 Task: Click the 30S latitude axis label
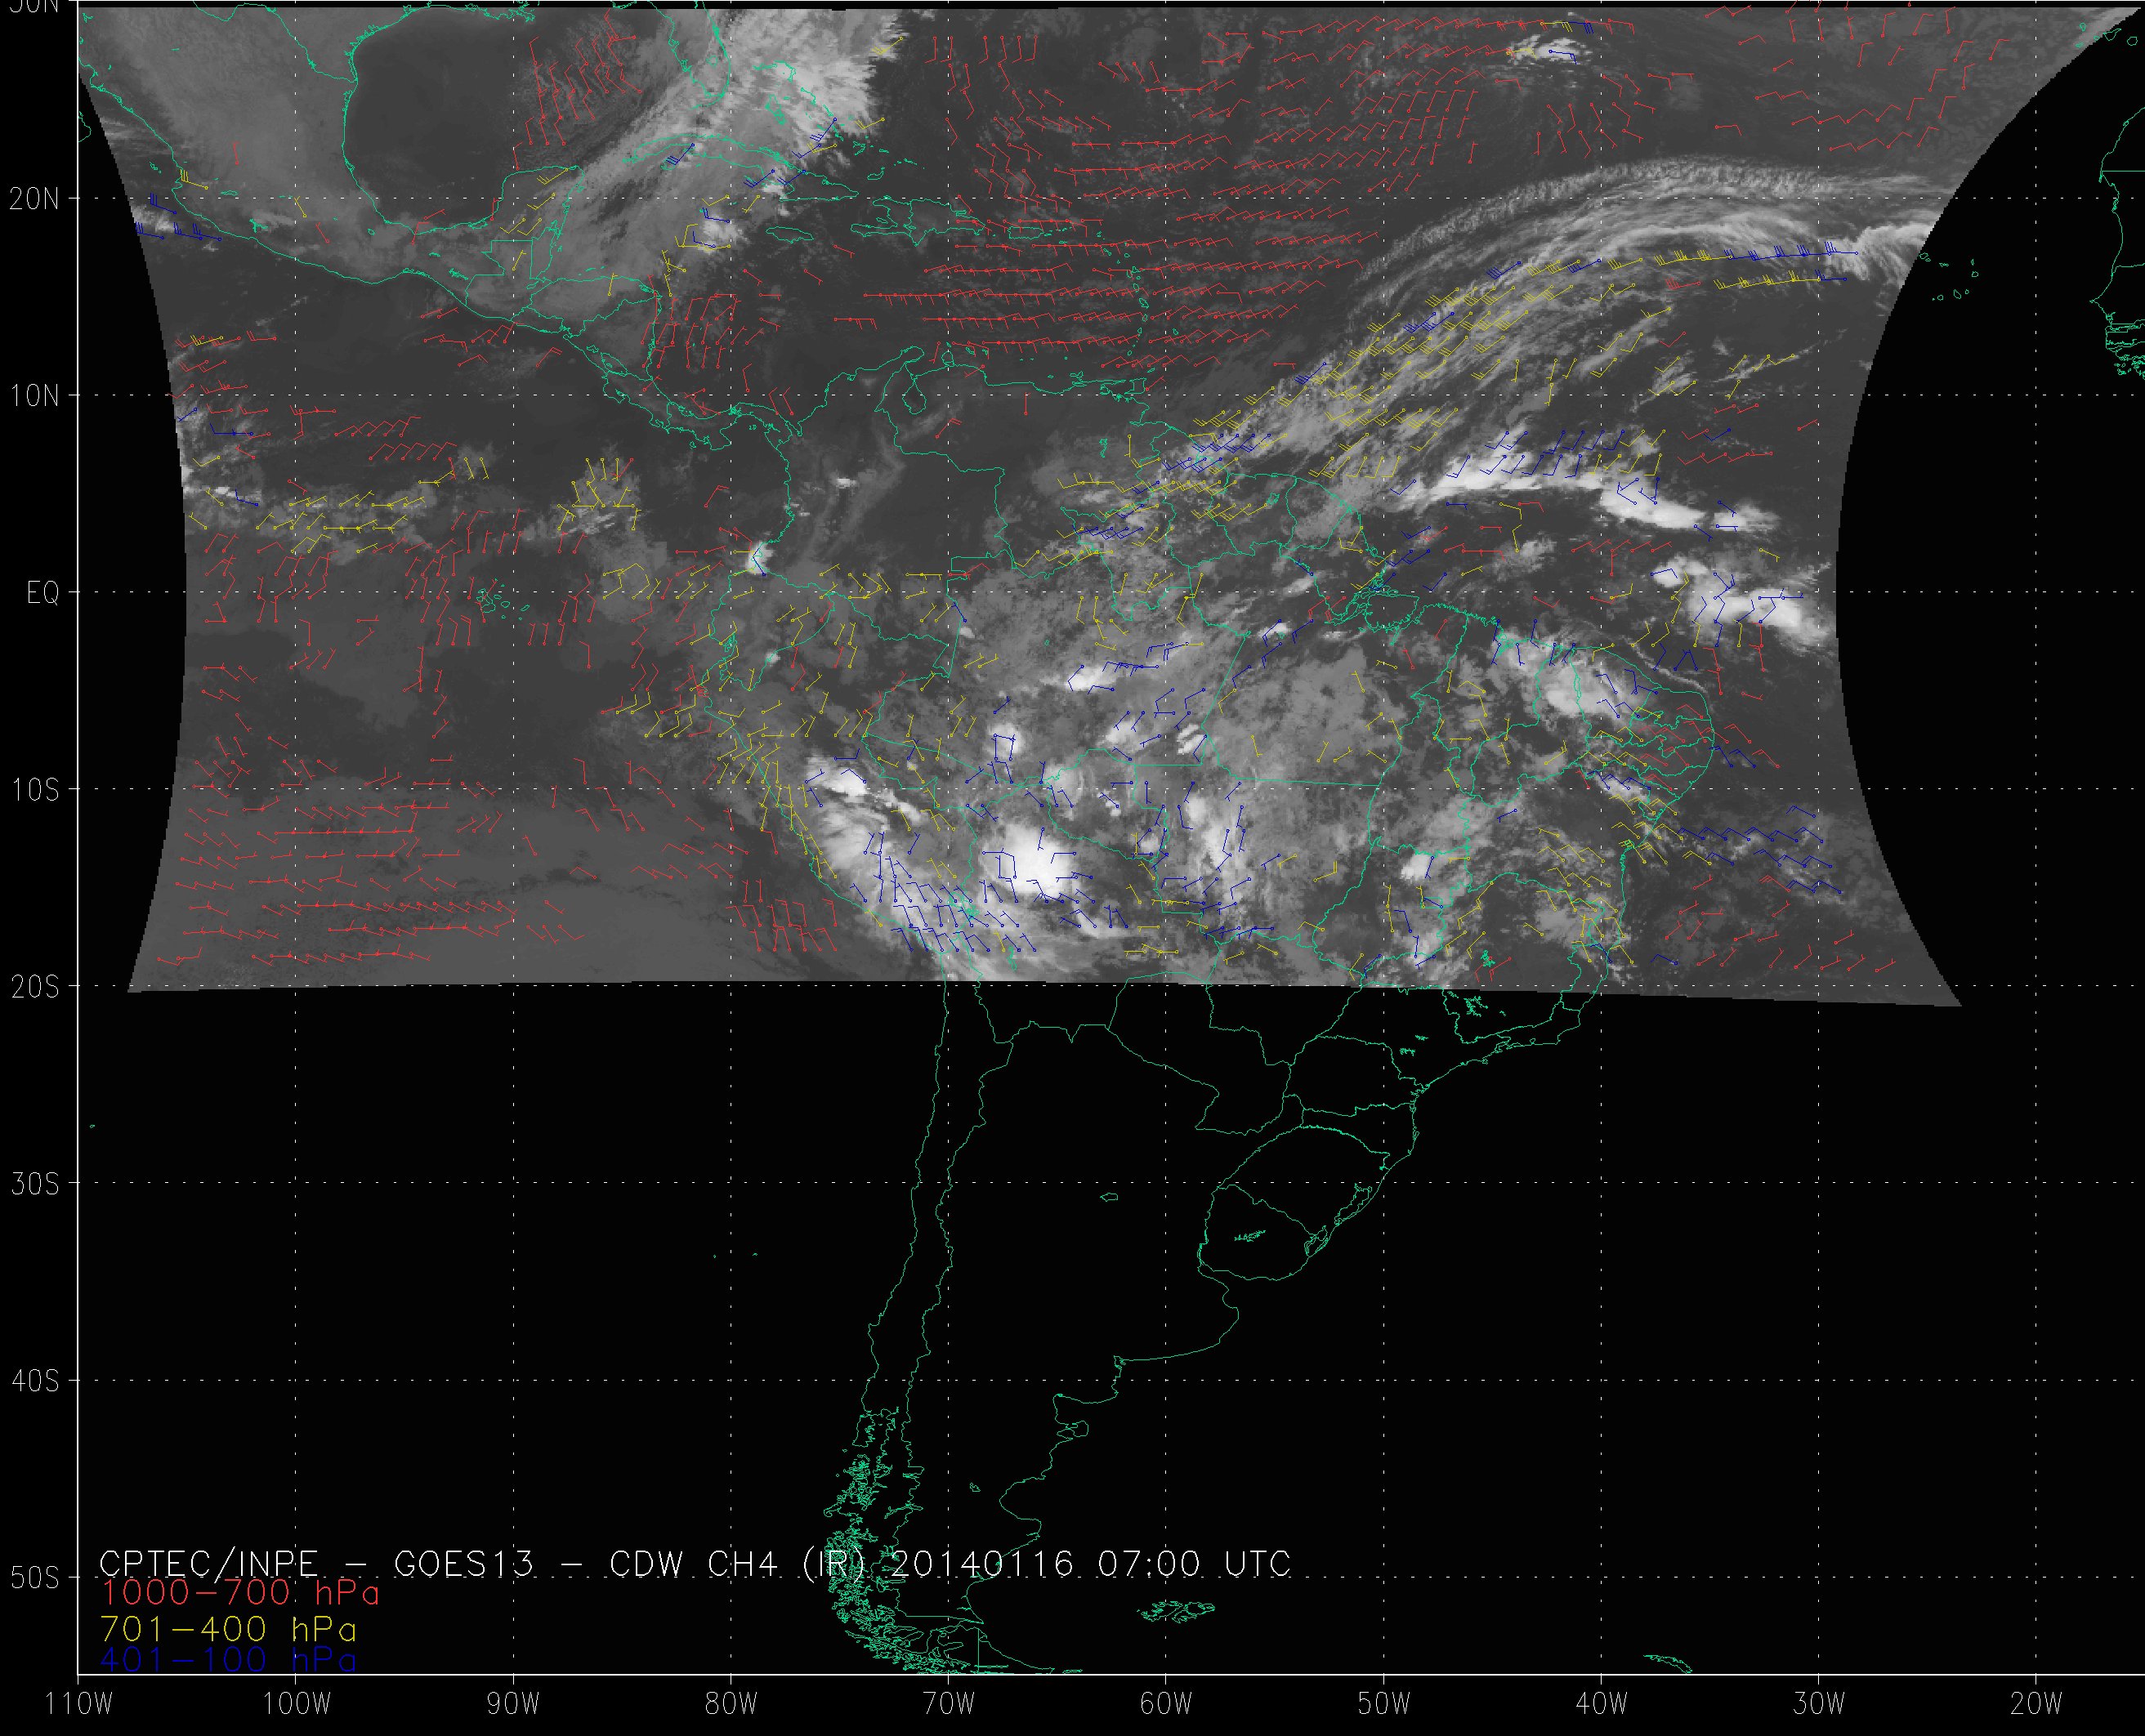(34, 1184)
